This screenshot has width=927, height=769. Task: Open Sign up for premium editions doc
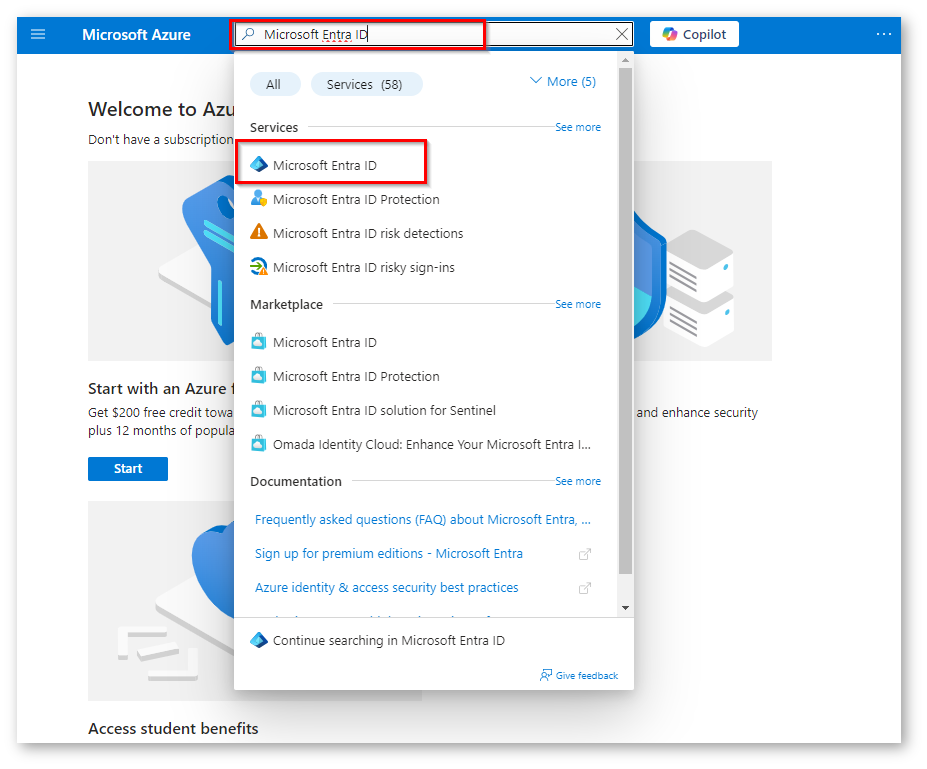(x=389, y=554)
